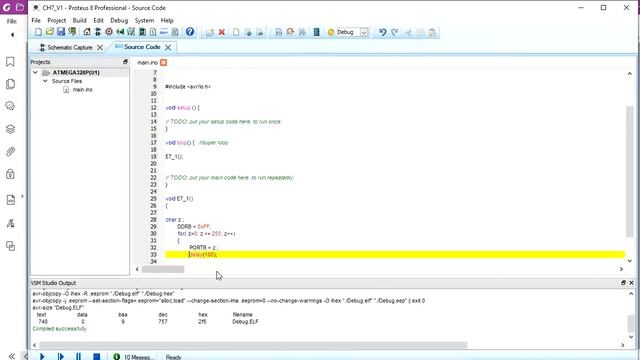Click code editor vertical scroll down arrow

tap(629, 261)
